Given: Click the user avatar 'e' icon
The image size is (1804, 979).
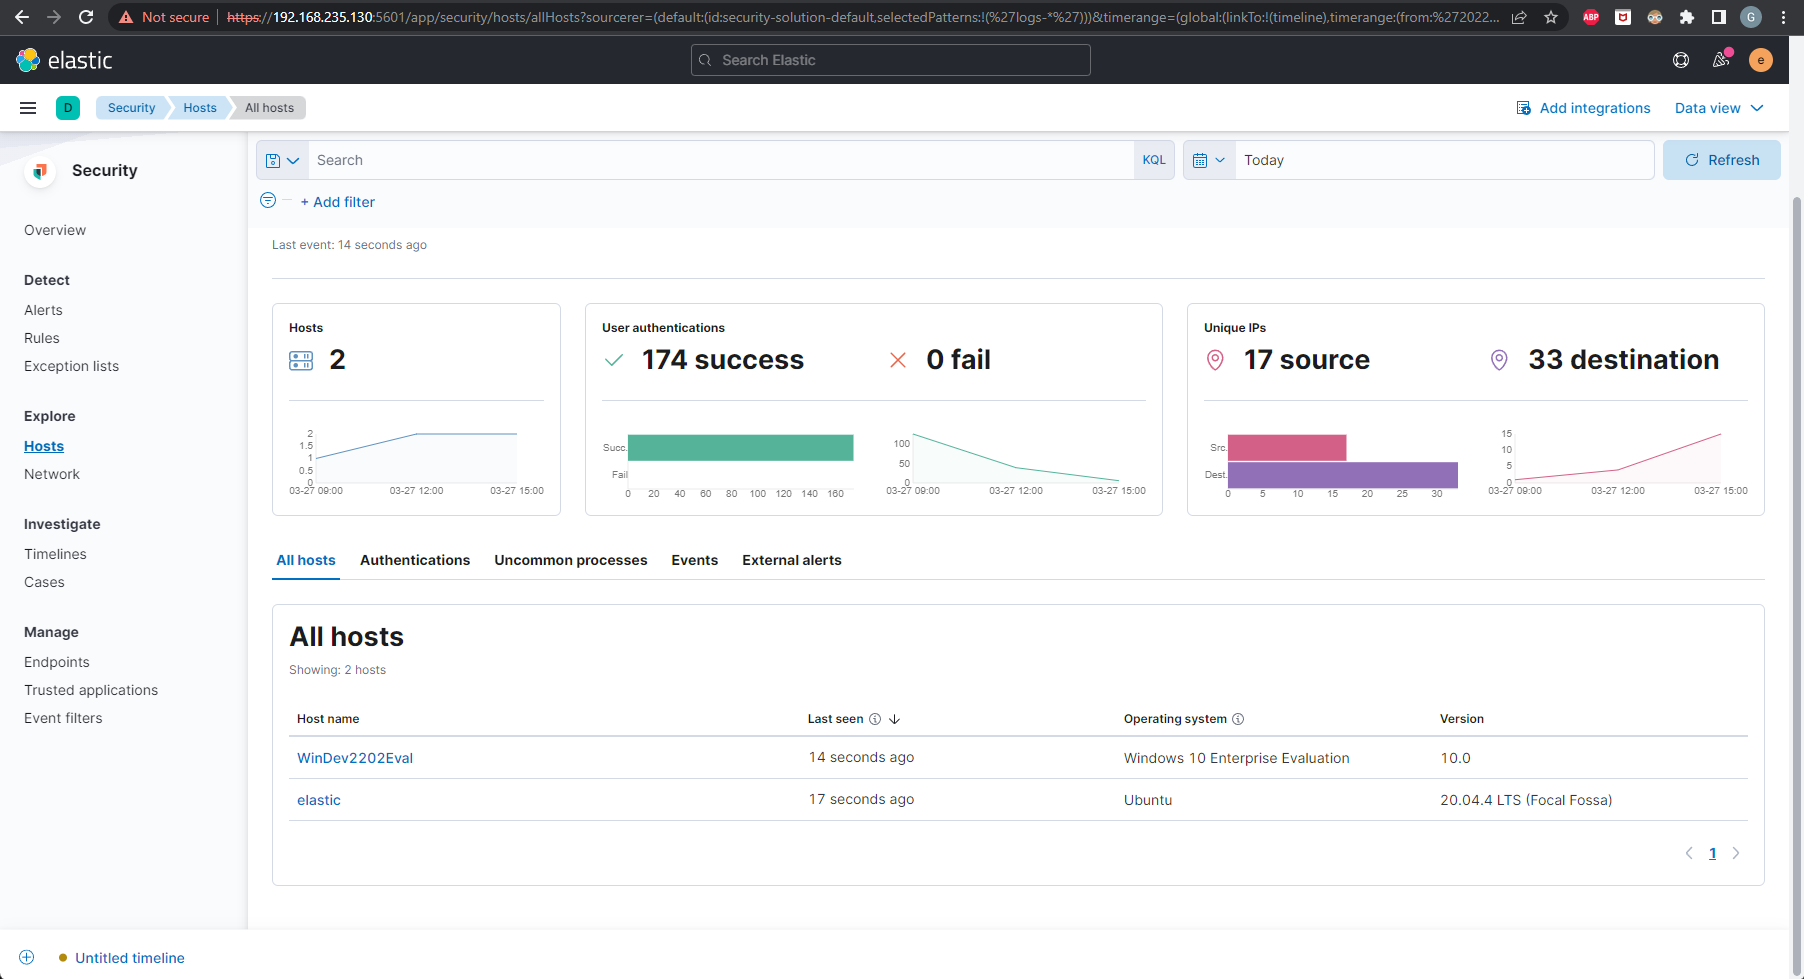Looking at the screenshot, I should pos(1761,60).
